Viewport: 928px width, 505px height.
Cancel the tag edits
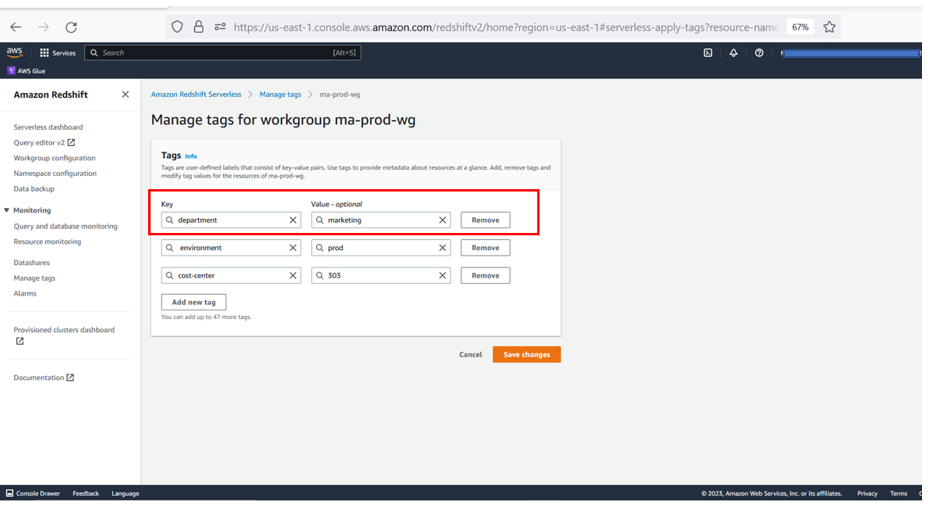[x=471, y=355]
